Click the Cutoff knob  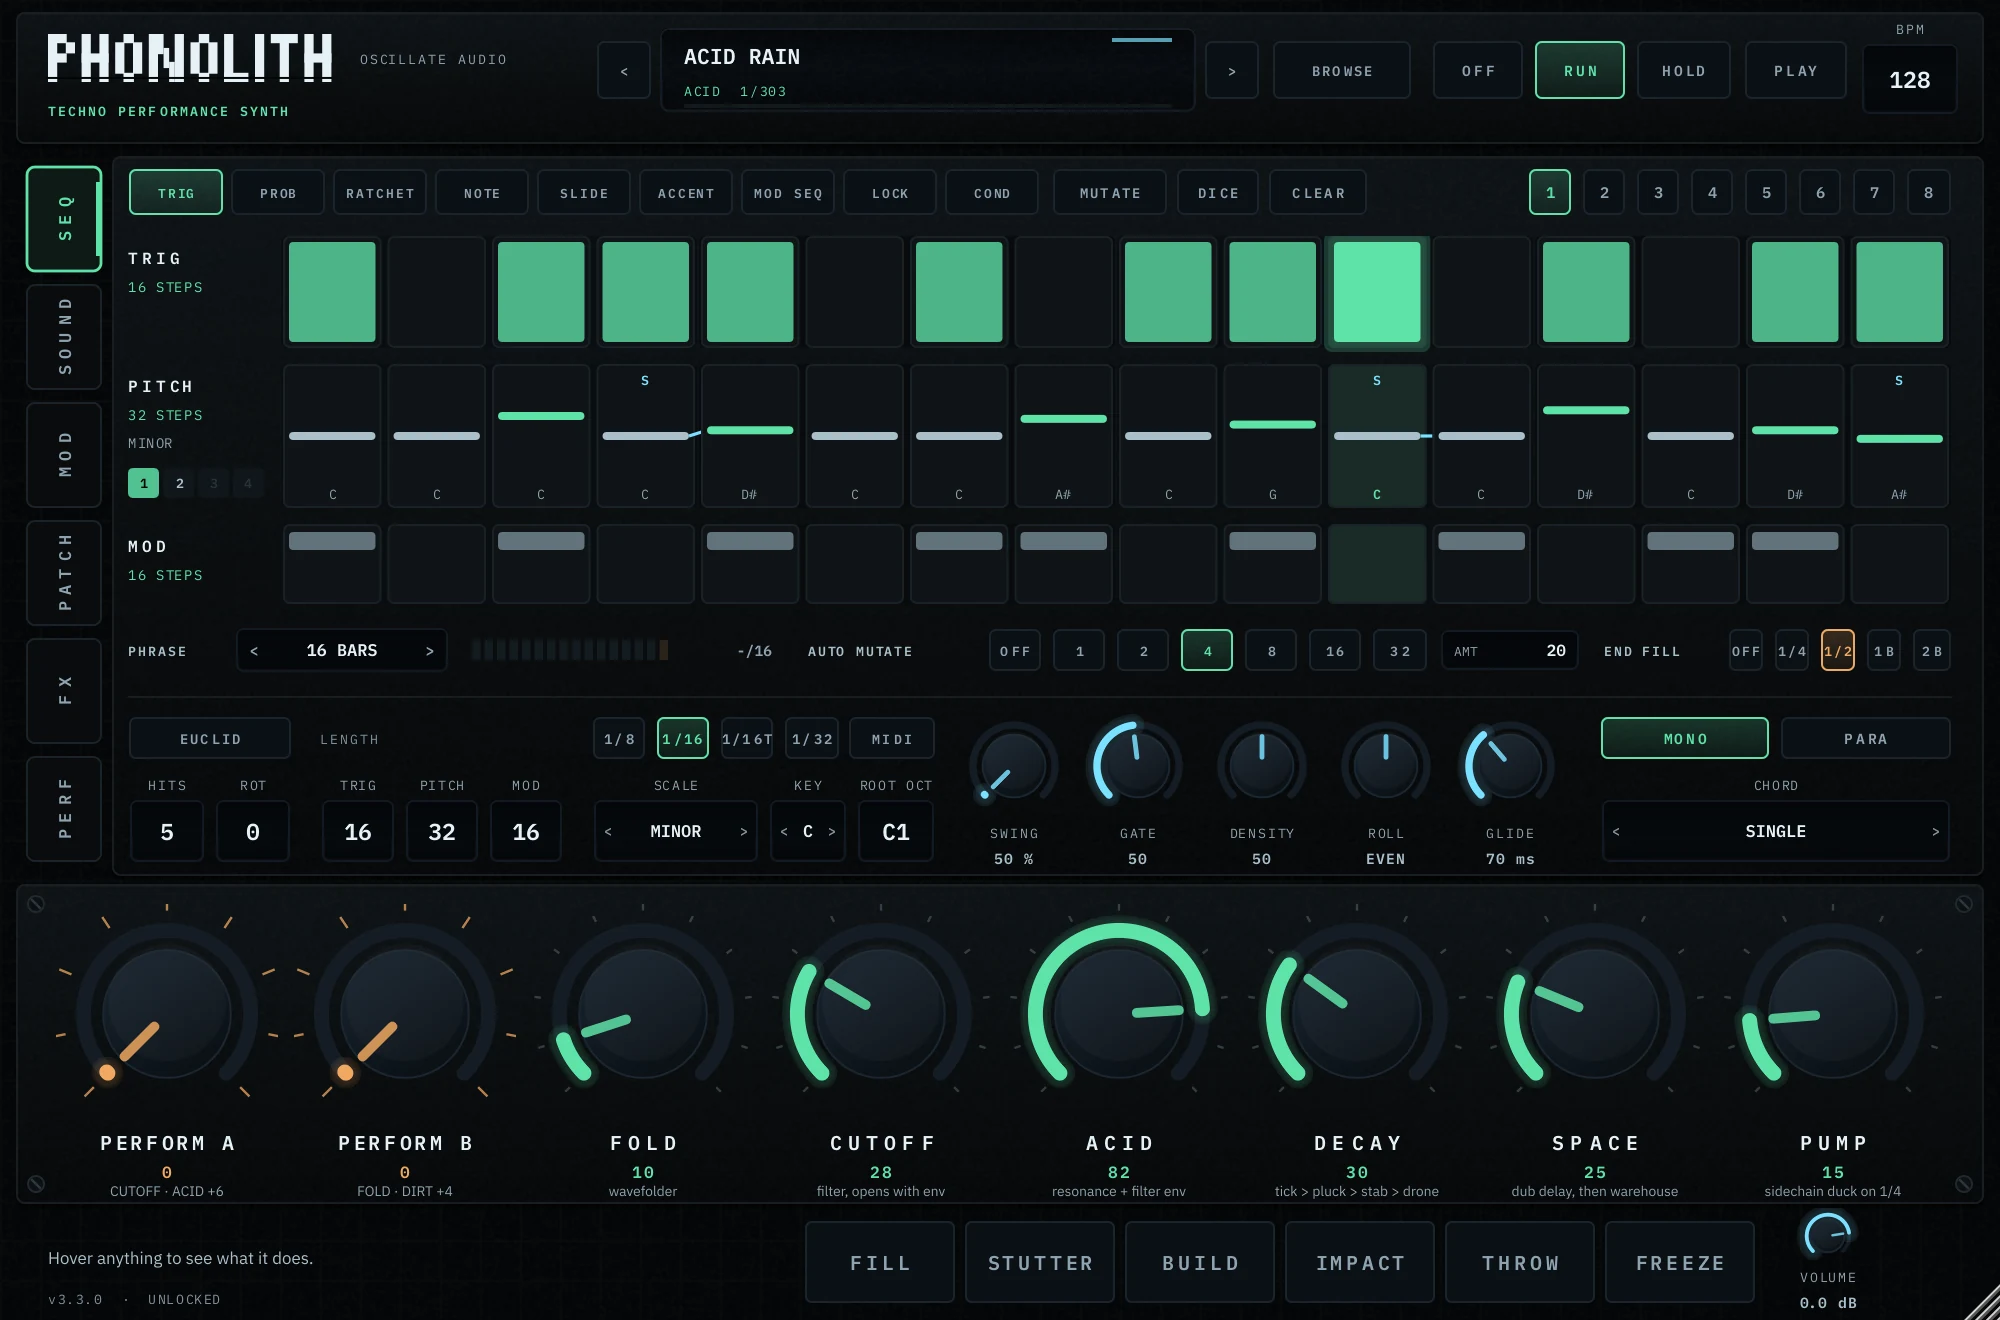(x=881, y=1013)
